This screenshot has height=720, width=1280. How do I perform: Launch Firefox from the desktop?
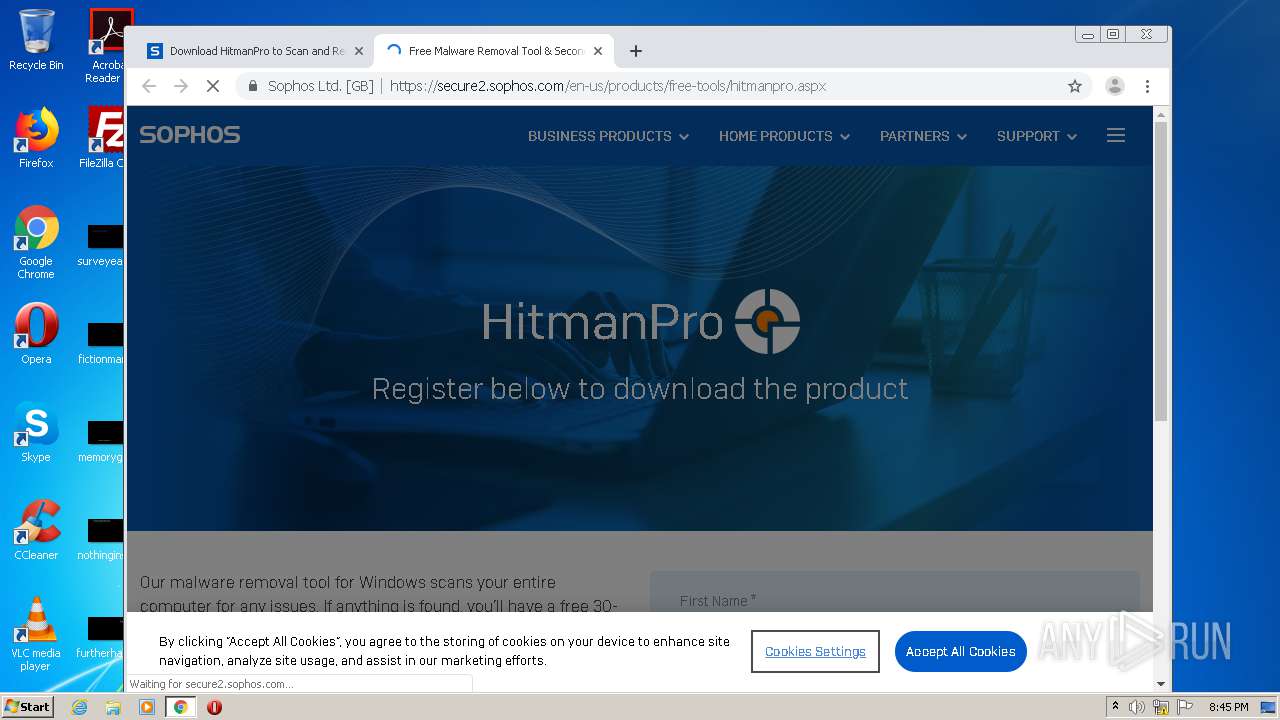pyautogui.click(x=36, y=138)
